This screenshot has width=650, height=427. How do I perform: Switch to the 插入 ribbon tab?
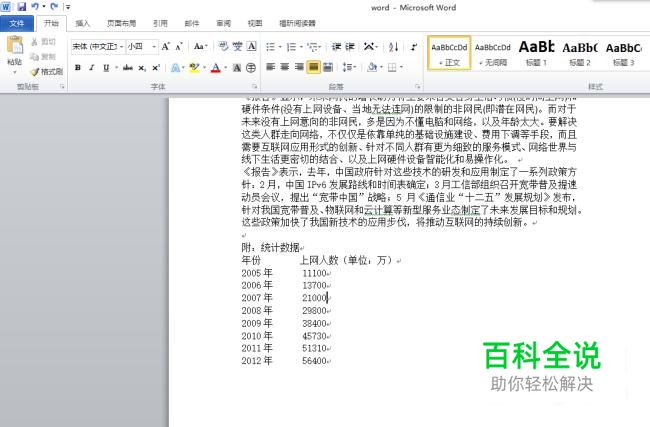[x=82, y=22]
